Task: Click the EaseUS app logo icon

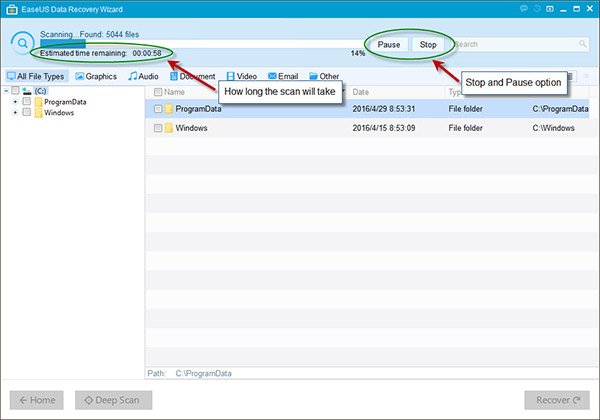Action: [10, 8]
